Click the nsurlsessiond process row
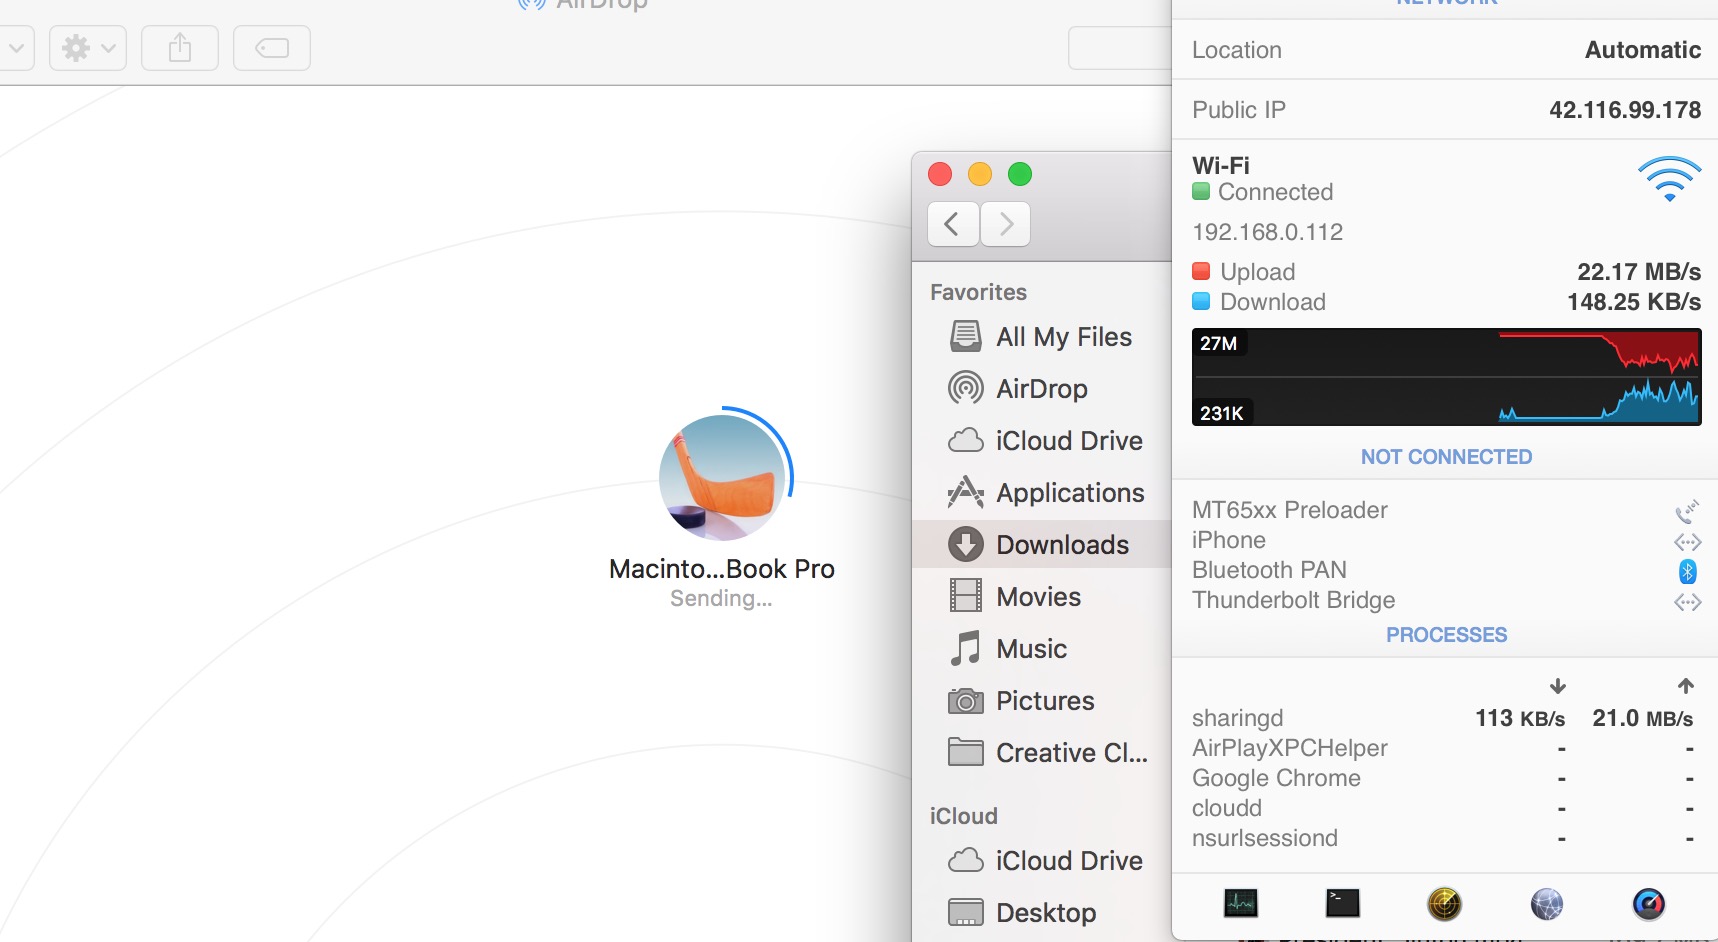This screenshot has height=942, width=1718. click(1443, 839)
